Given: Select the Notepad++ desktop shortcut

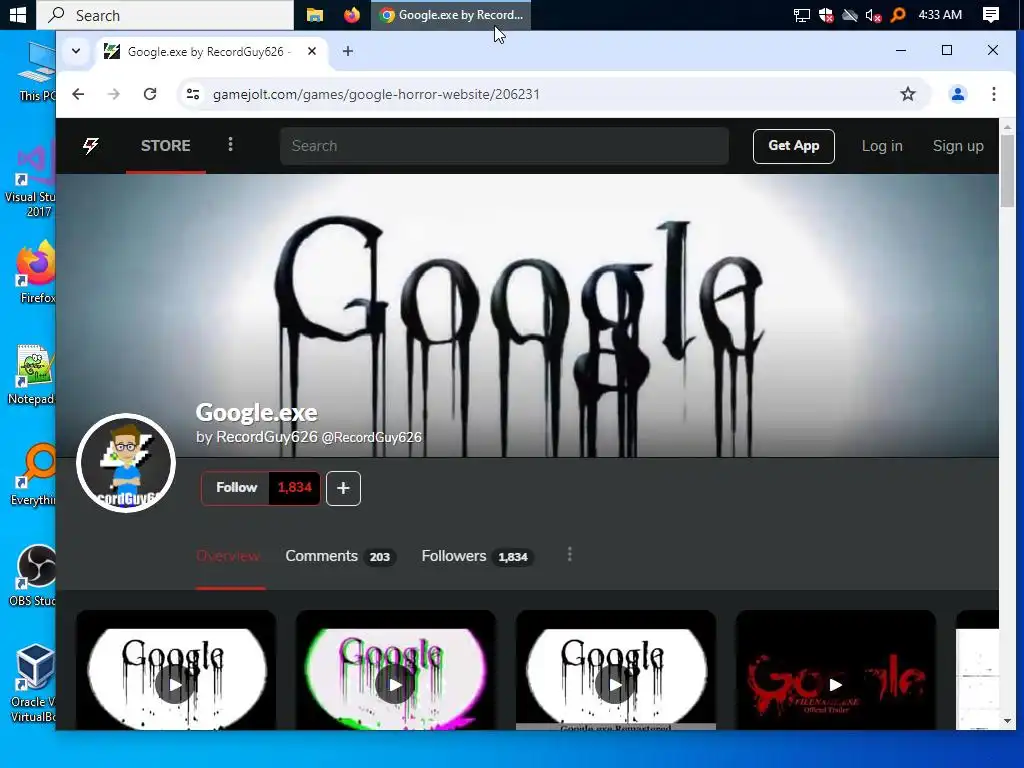Looking at the screenshot, I should [33, 375].
